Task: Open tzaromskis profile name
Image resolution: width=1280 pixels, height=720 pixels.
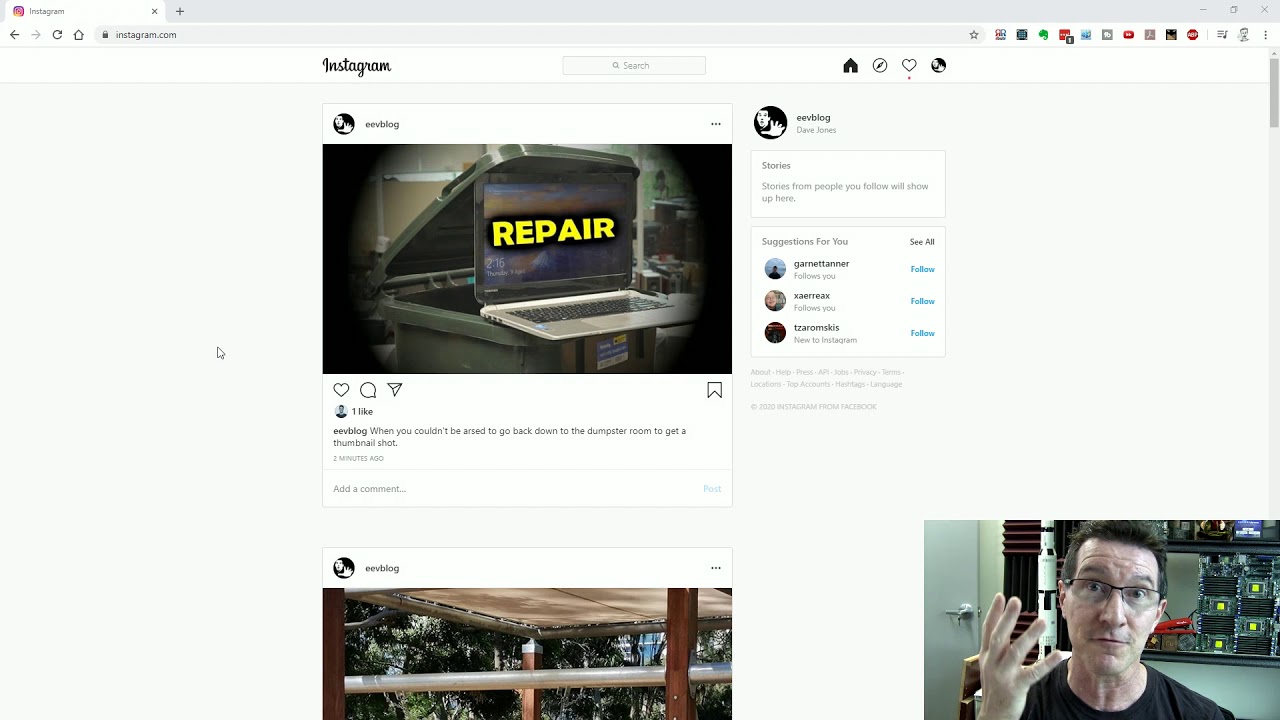Action: point(816,328)
